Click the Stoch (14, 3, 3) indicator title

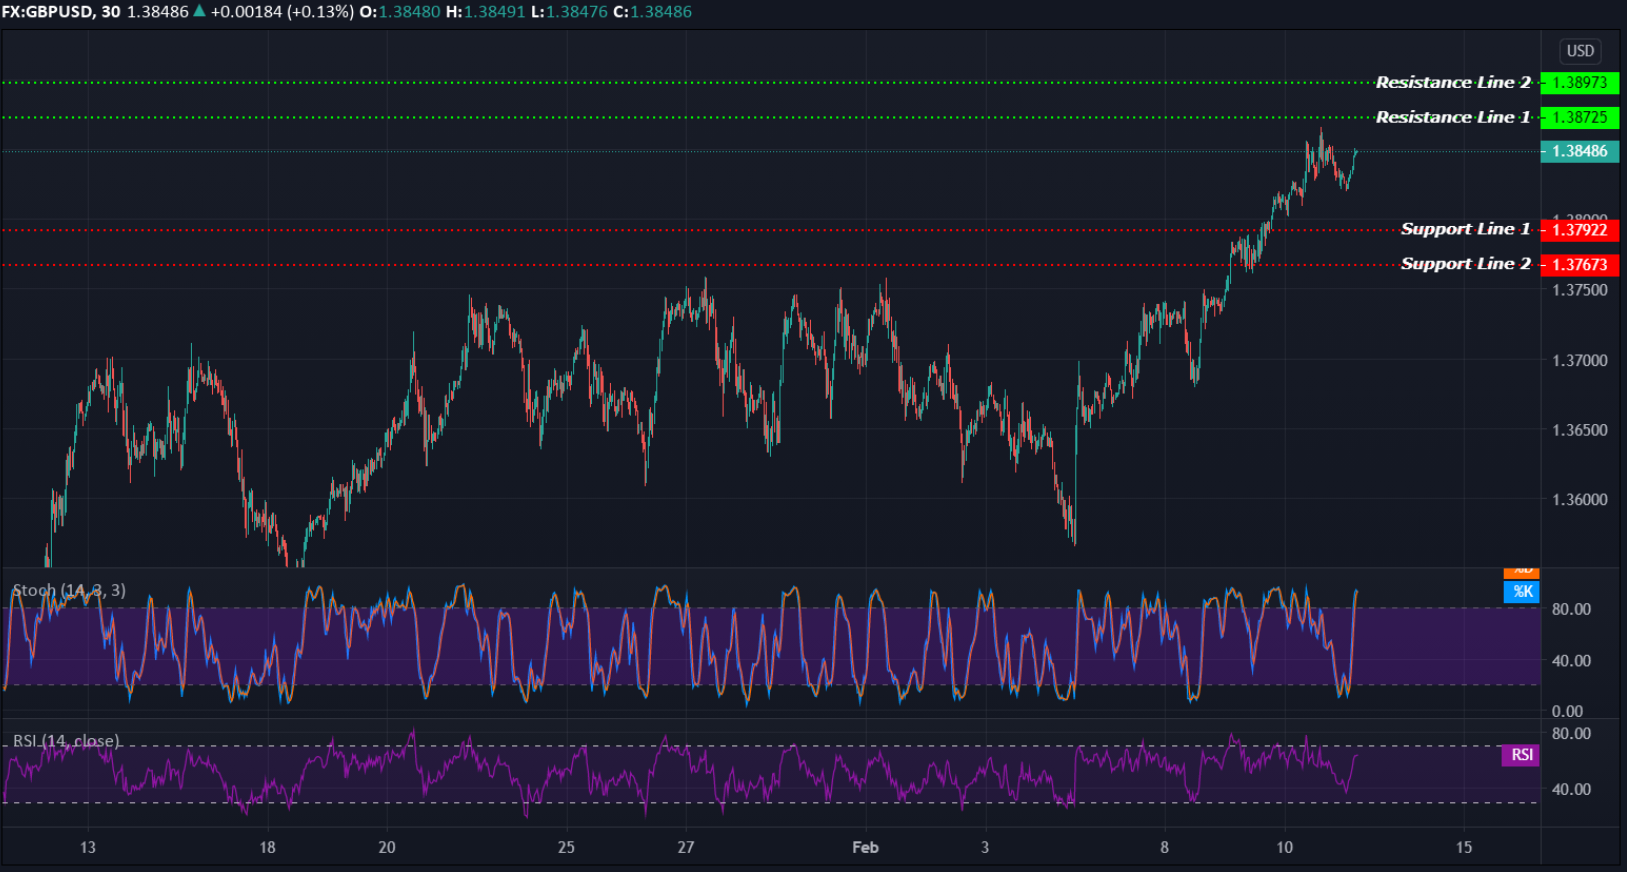pos(69,590)
